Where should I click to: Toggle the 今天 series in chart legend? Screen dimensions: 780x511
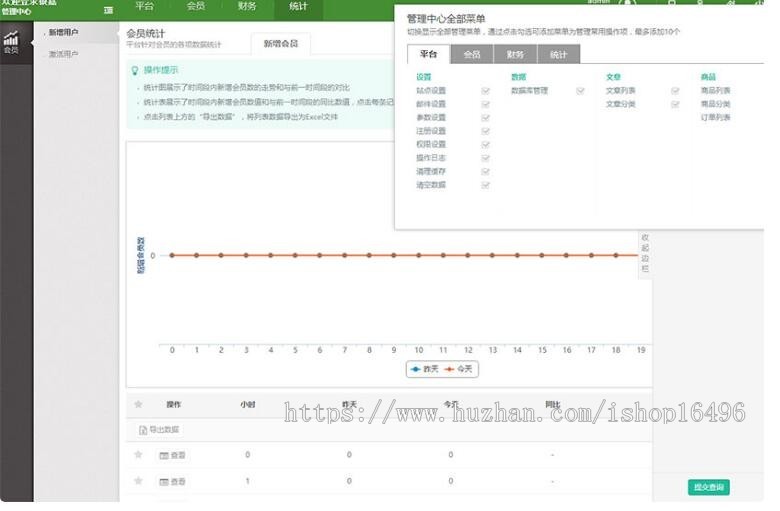[458, 369]
